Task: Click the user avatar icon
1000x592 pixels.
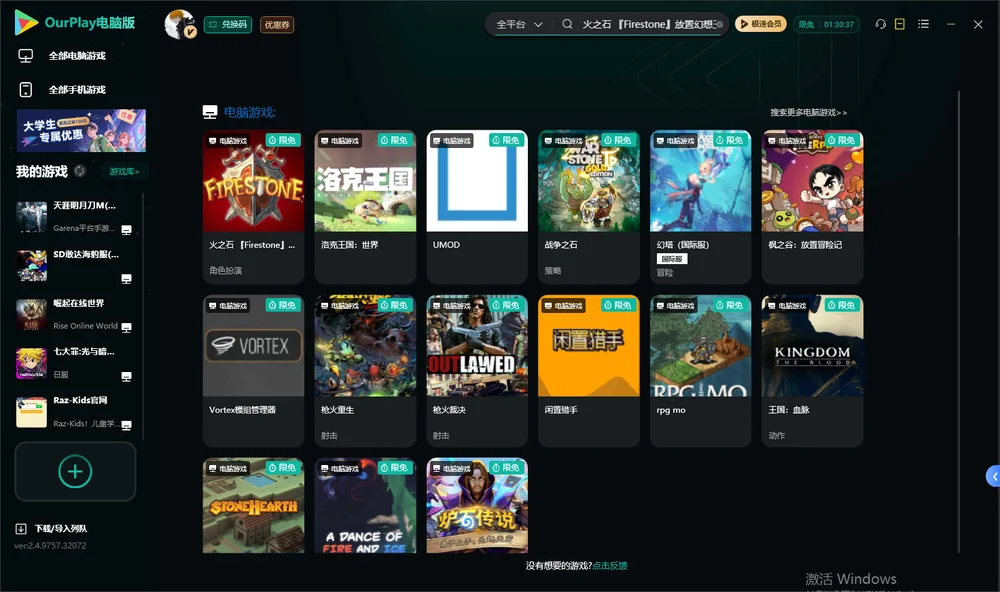Action: (x=180, y=25)
